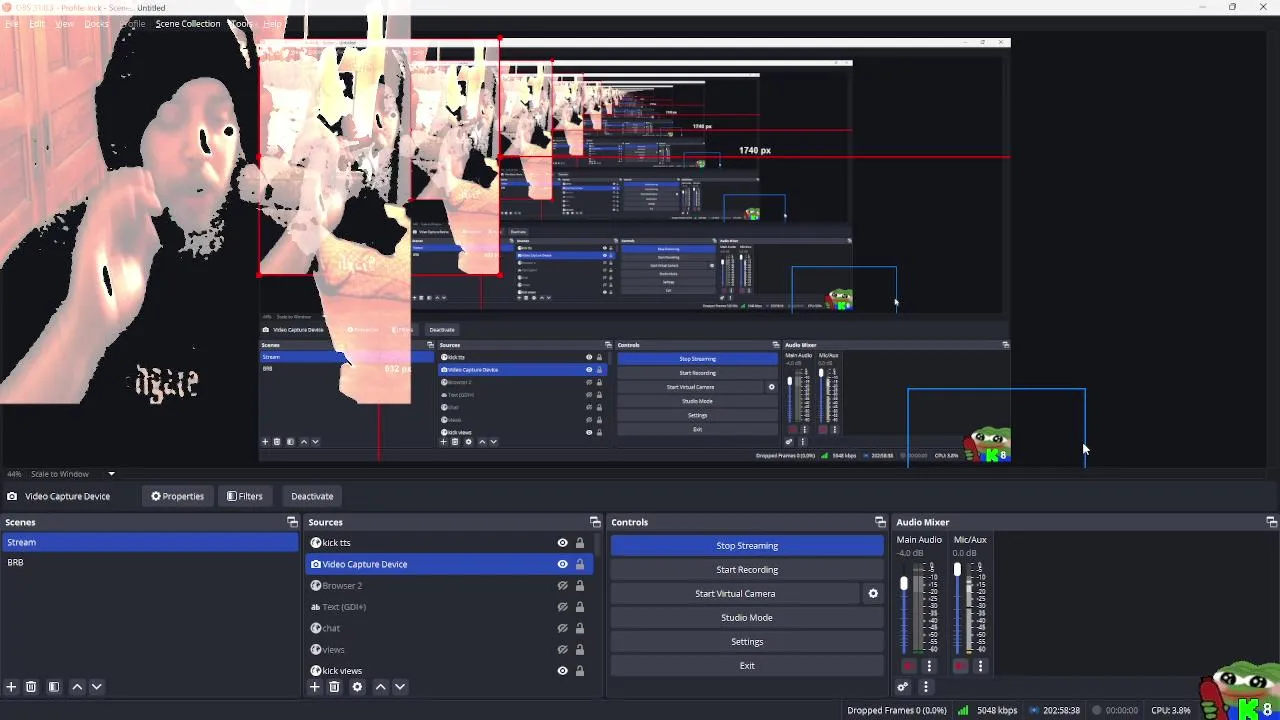Screen dimensions: 1280x720
Task: Move source down arrow in Sources panel
Action: [400, 687]
